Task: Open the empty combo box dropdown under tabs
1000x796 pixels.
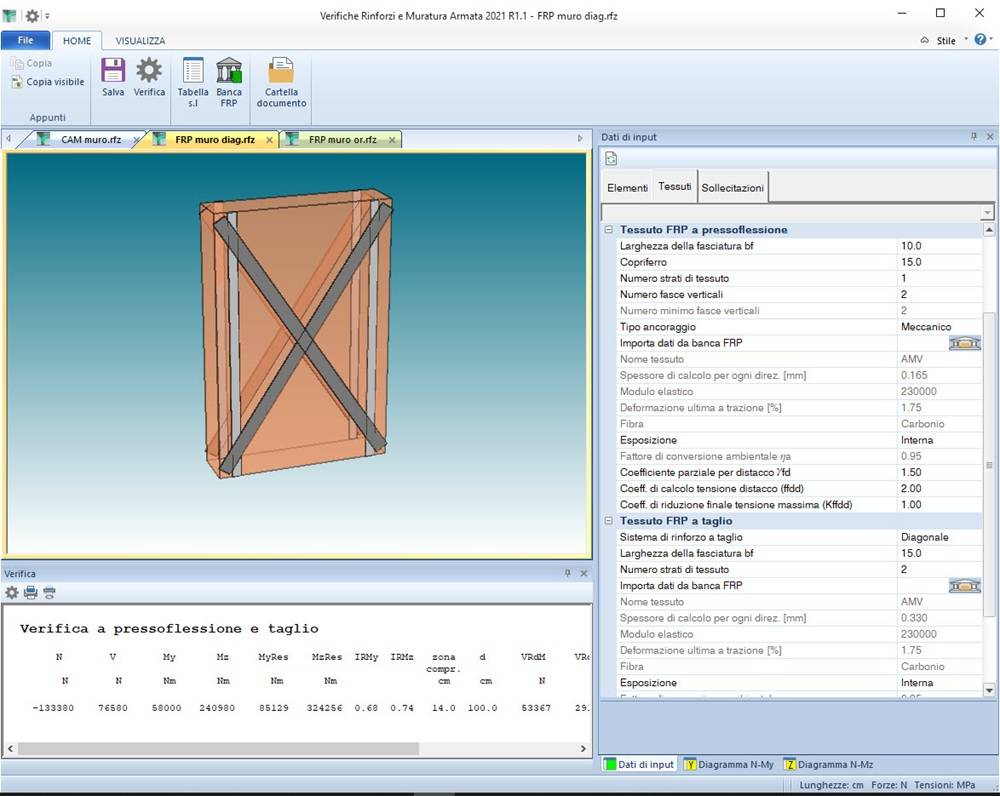Action: pyautogui.click(x=987, y=212)
